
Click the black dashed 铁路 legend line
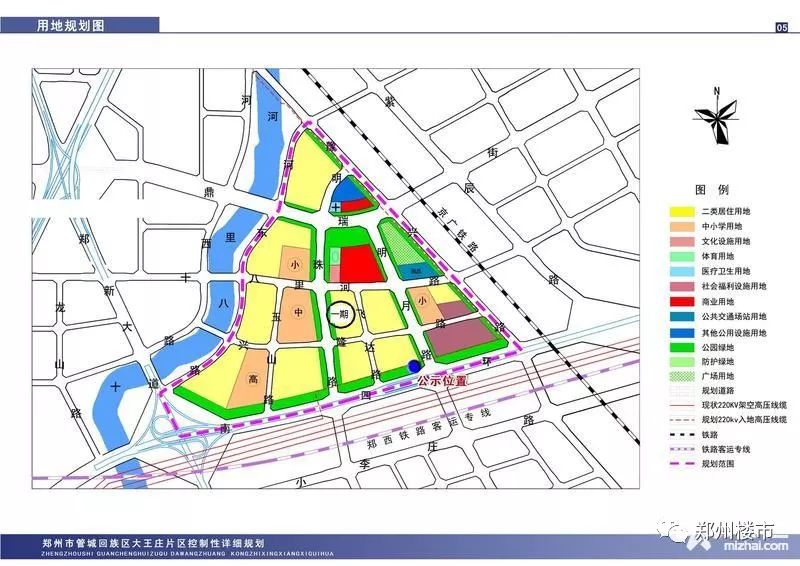click(682, 435)
